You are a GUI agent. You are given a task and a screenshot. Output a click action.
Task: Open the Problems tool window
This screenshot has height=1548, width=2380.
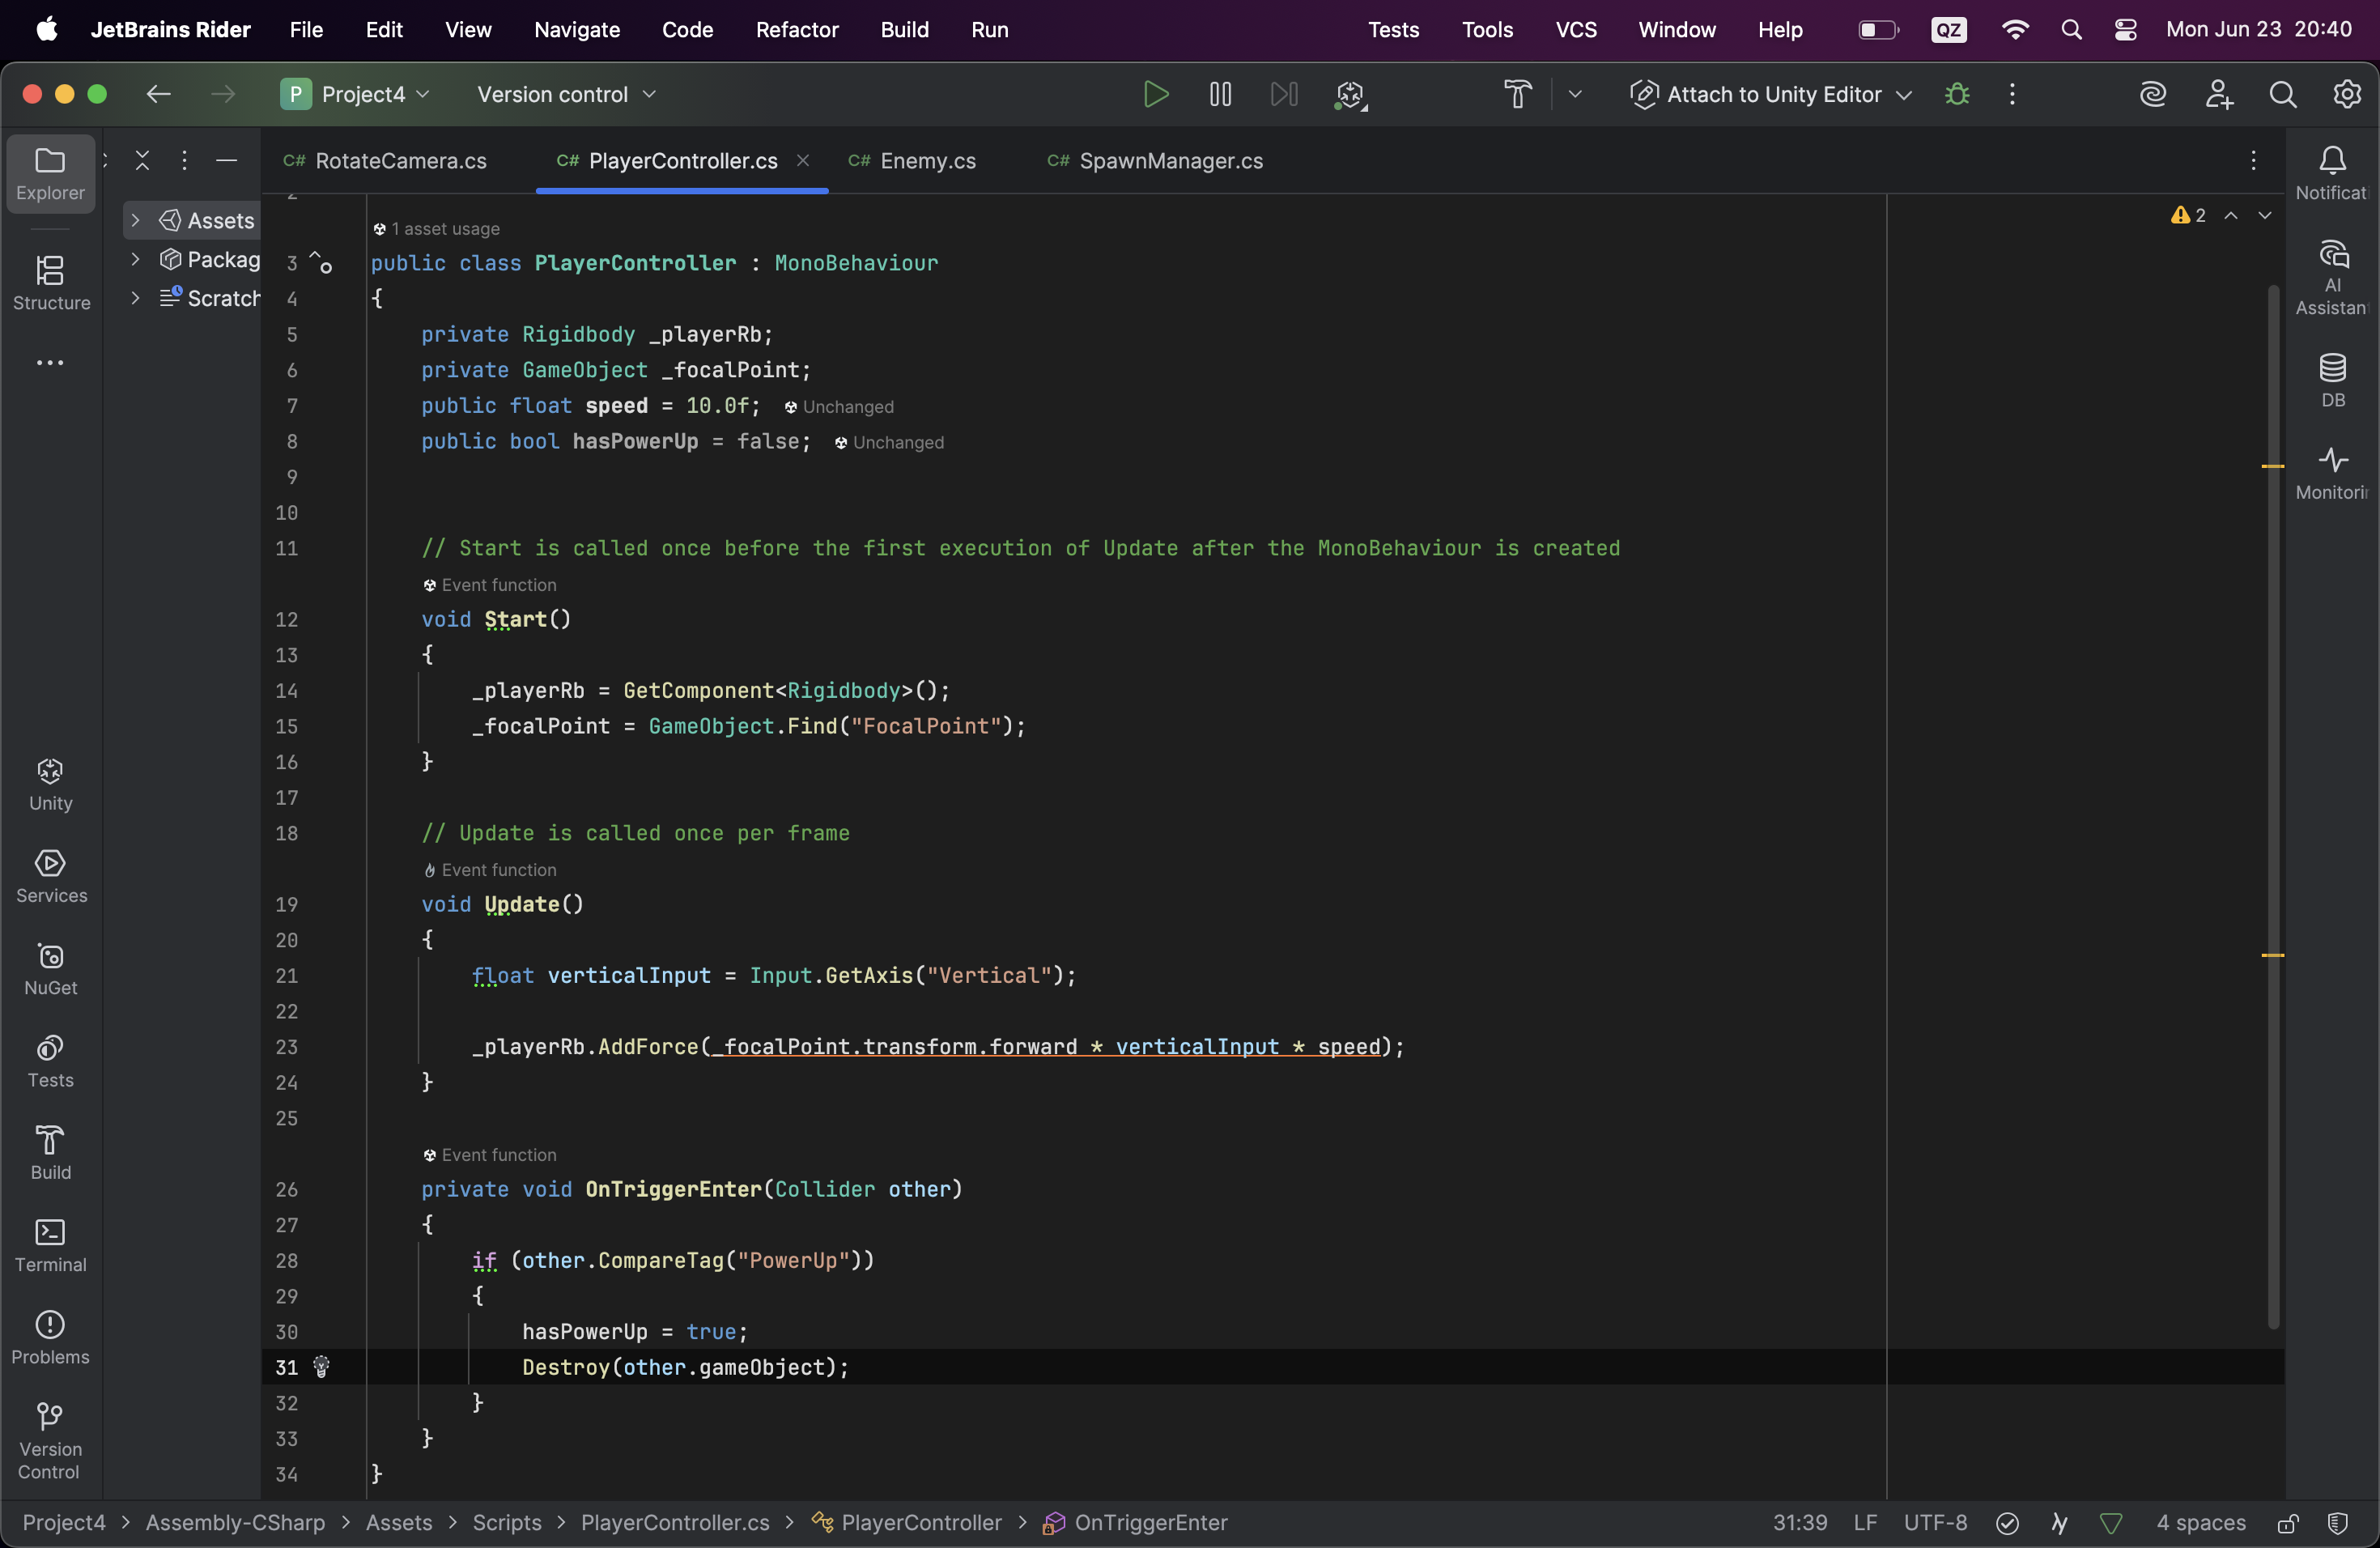(50, 1338)
